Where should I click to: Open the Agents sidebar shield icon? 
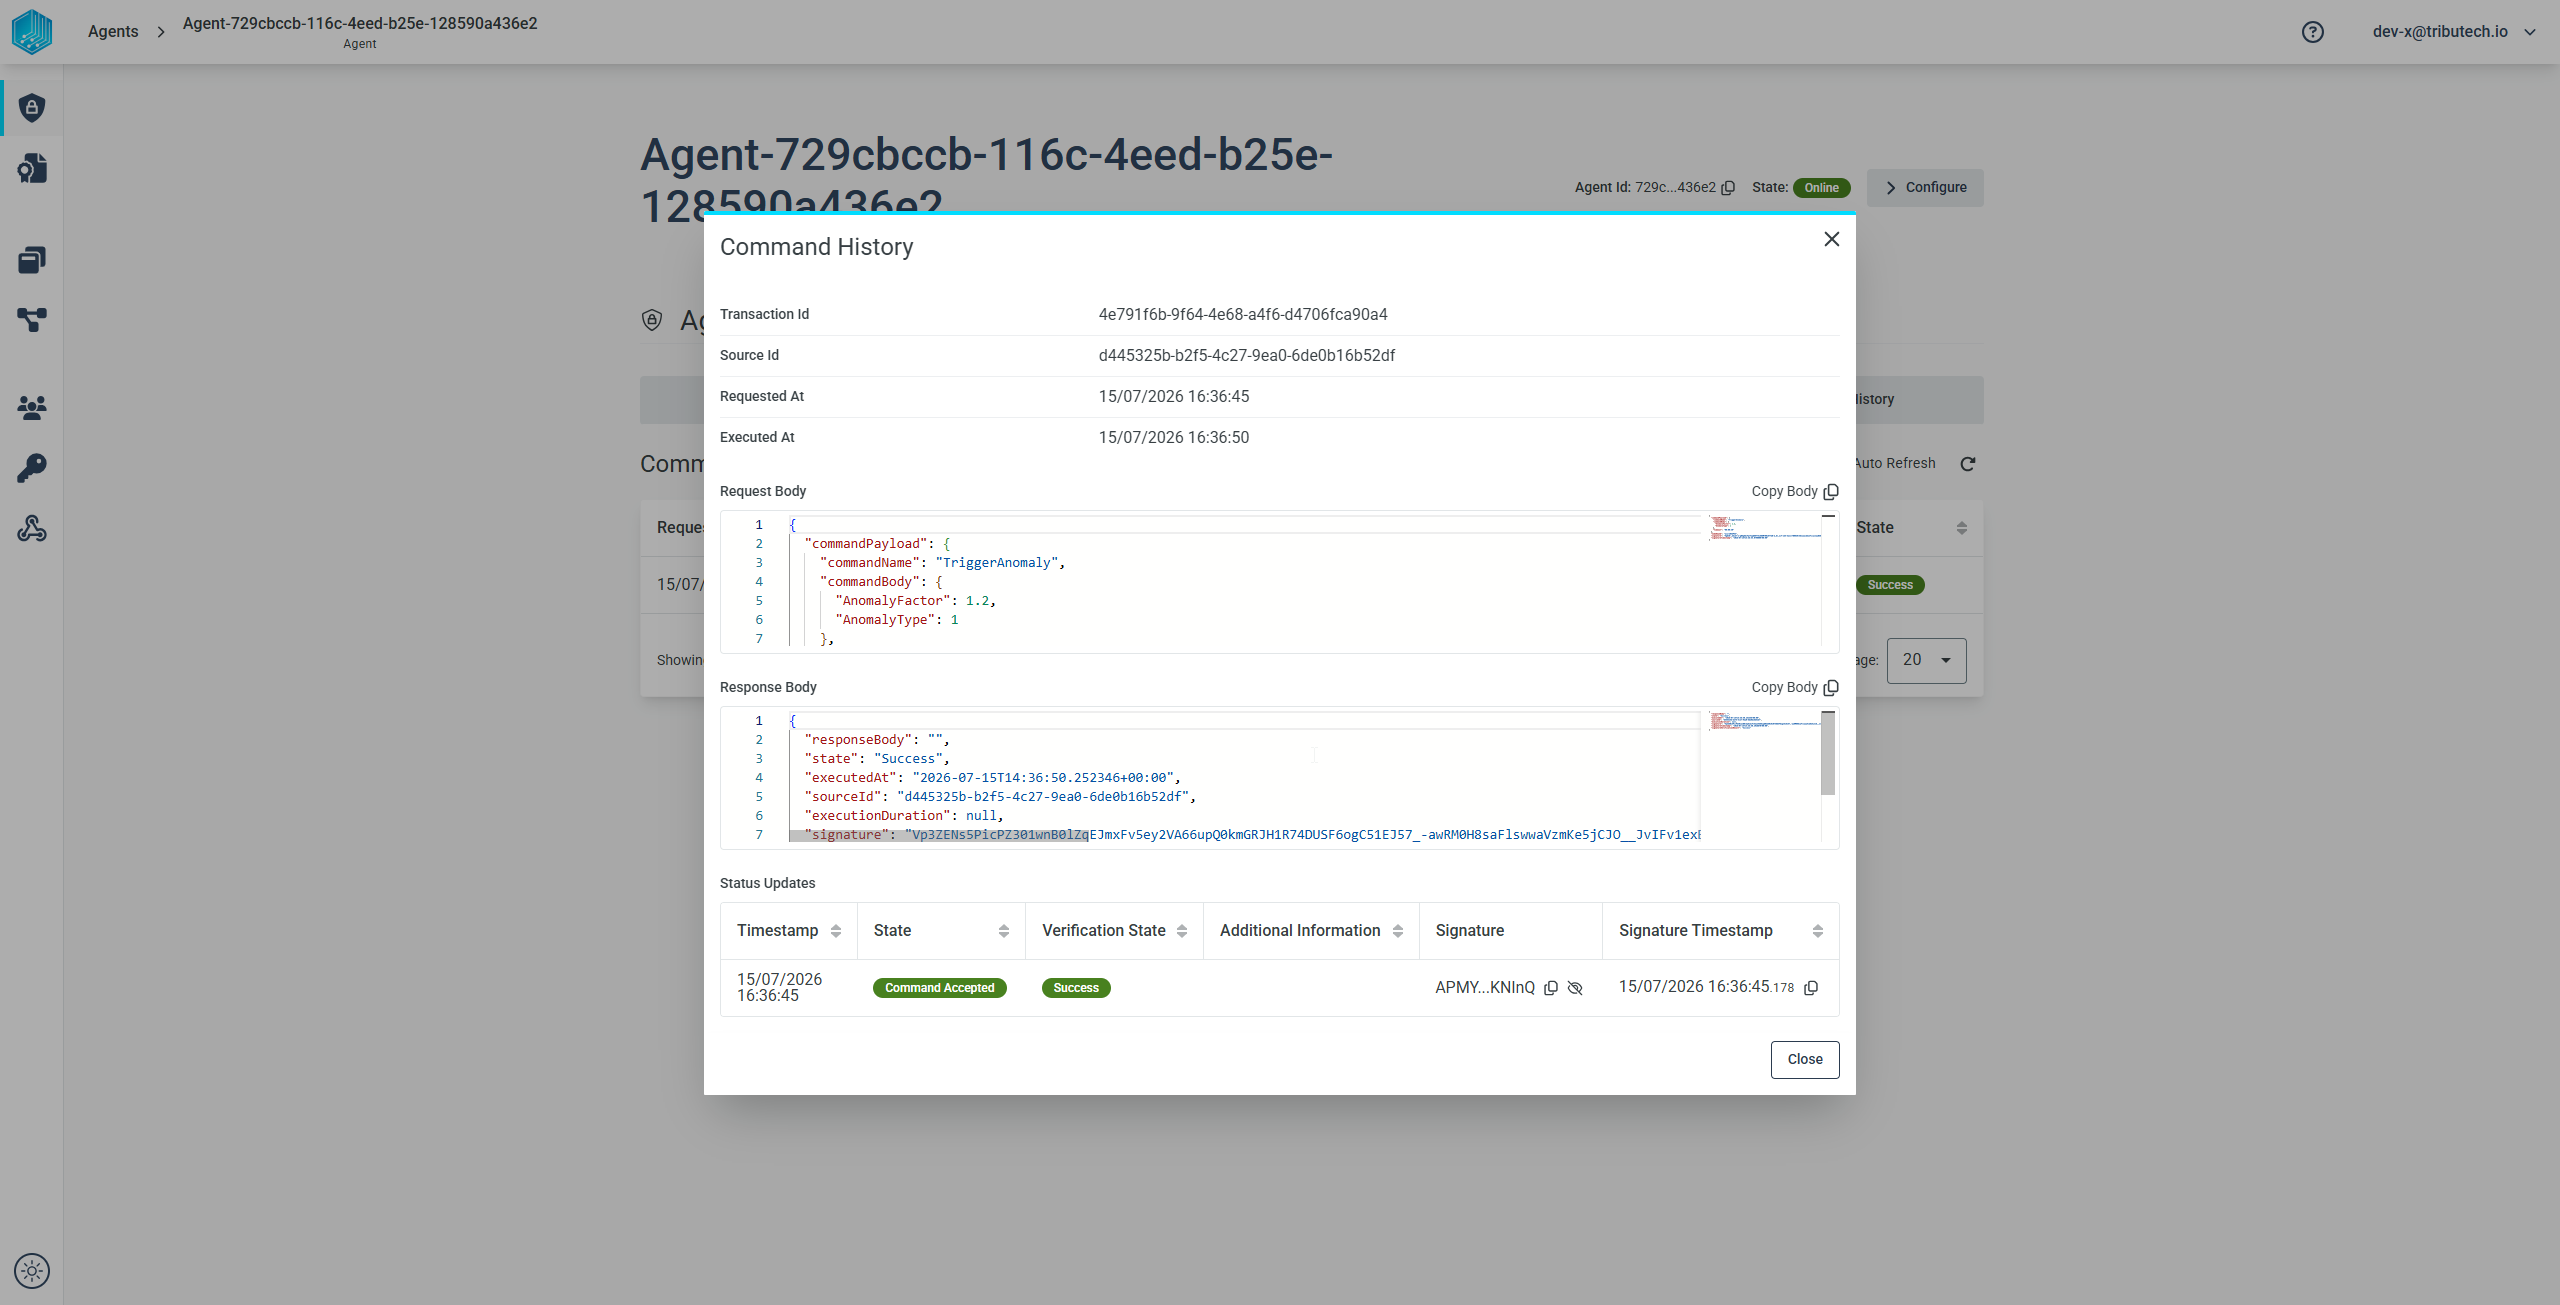point(32,108)
